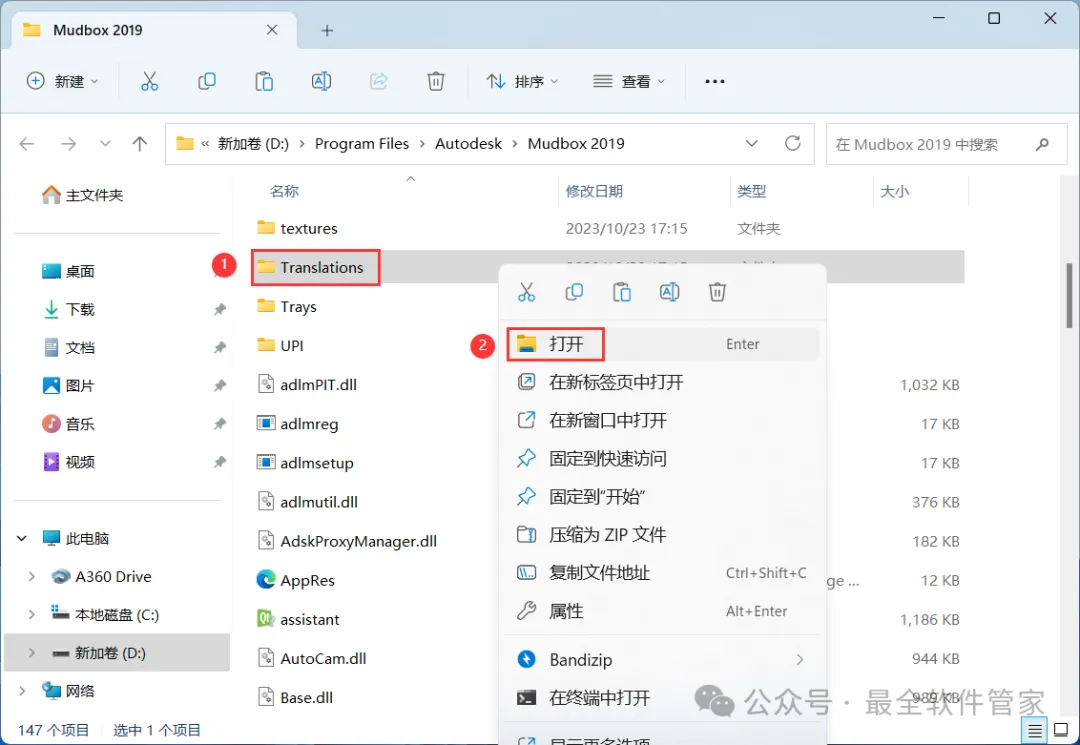Click the Paste icon in the context menu
Screen dimensions: 1080x745
click(x=622, y=292)
